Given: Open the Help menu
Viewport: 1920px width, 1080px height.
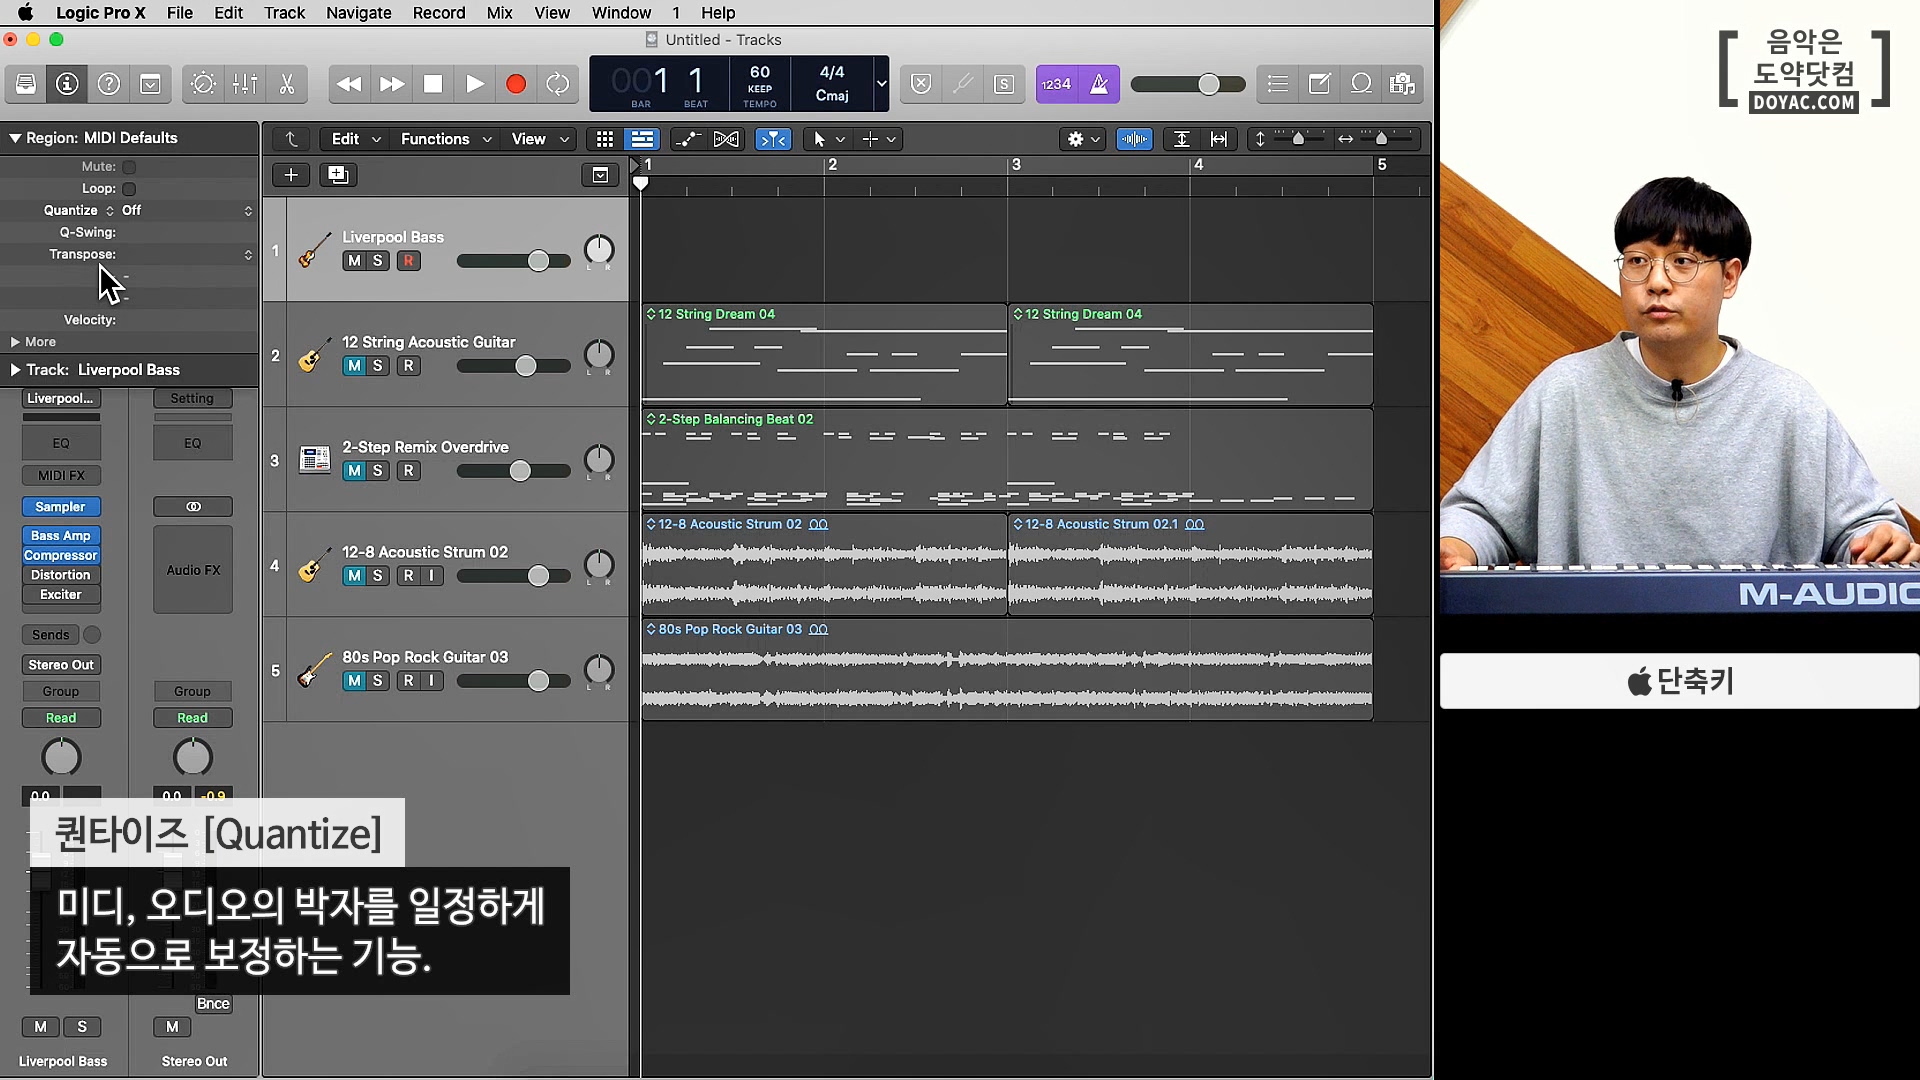Looking at the screenshot, I should (x=718, y=13).
